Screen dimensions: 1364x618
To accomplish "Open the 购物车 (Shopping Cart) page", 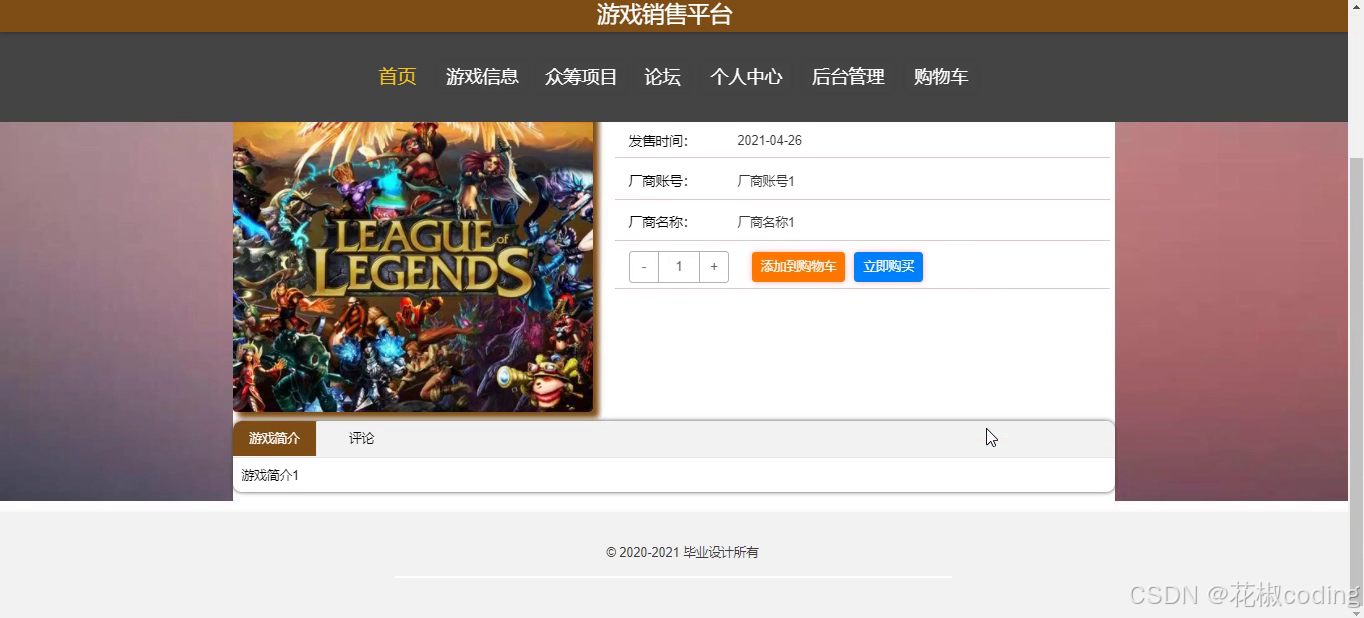I will coord(940,76).
